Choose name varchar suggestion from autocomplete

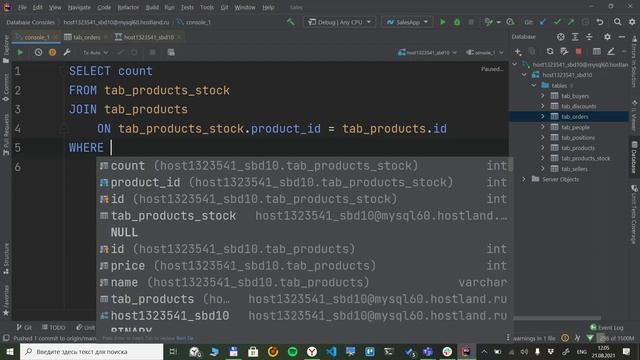pos(304,282)
